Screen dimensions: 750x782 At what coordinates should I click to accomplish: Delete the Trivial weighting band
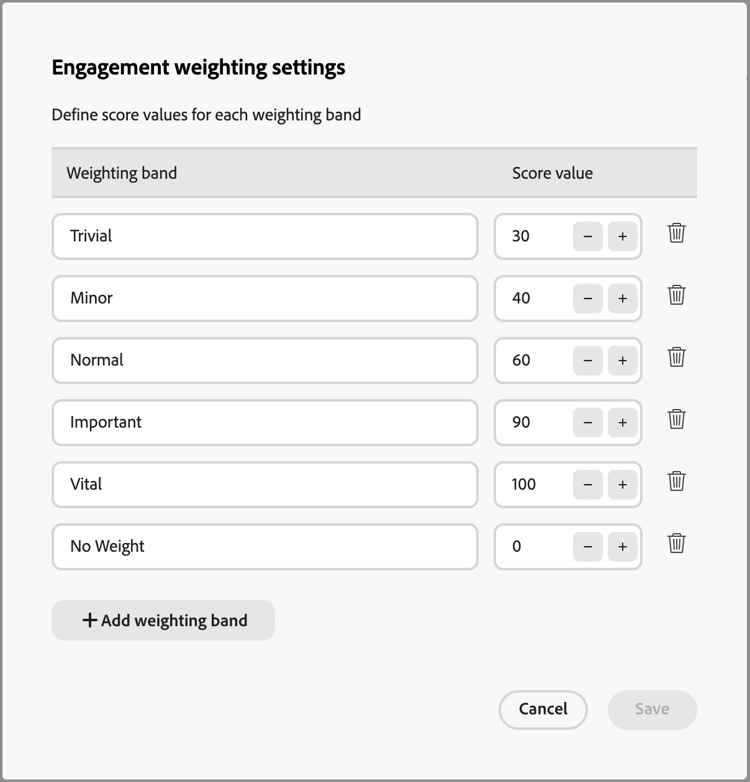coord(677,234)
